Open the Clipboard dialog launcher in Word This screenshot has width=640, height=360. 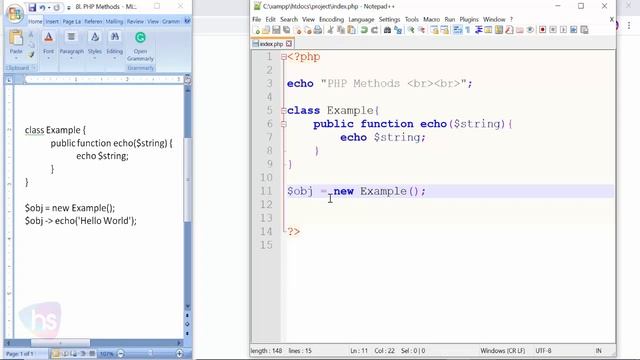34,68
